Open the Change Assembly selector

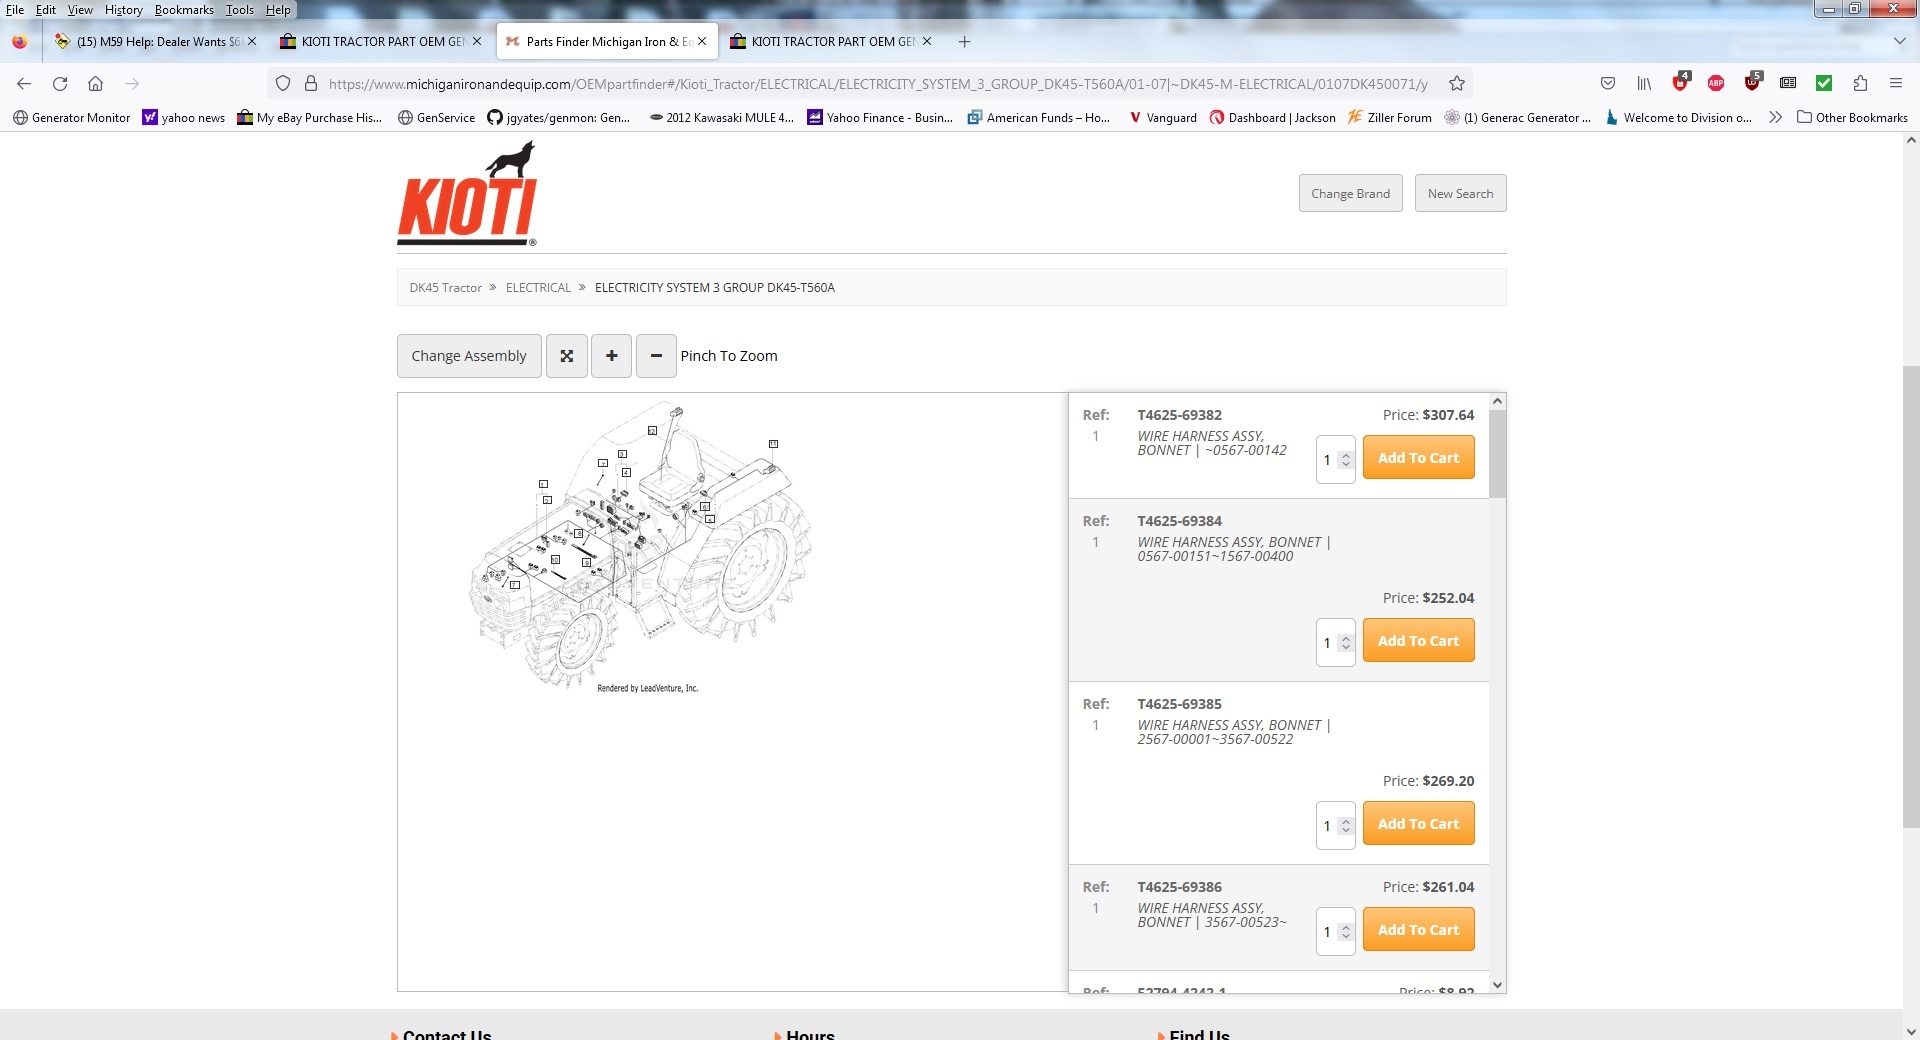[x=468, y=356]
